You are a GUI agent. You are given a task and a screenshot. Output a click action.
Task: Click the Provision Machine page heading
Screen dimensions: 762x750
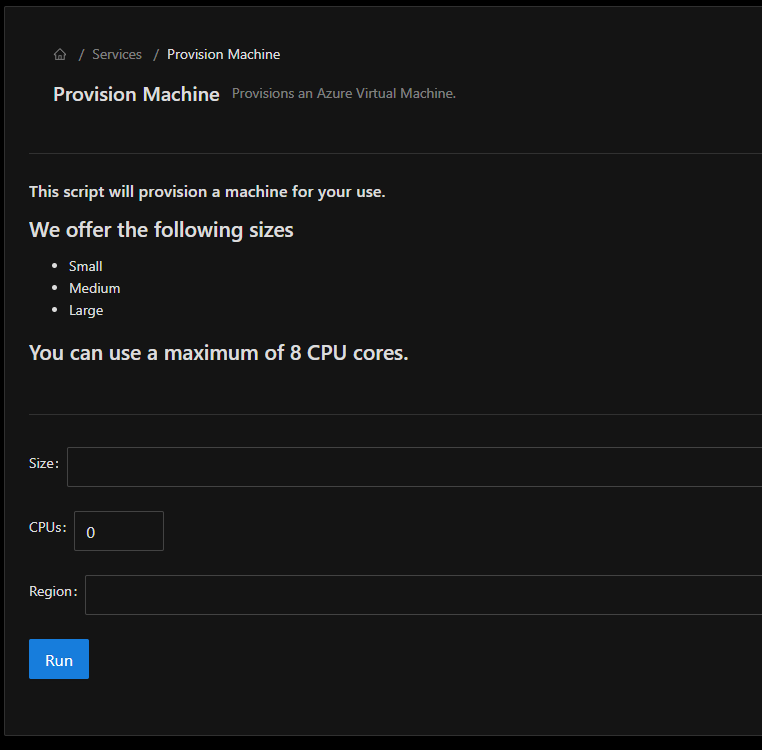[x=136, y=95]
